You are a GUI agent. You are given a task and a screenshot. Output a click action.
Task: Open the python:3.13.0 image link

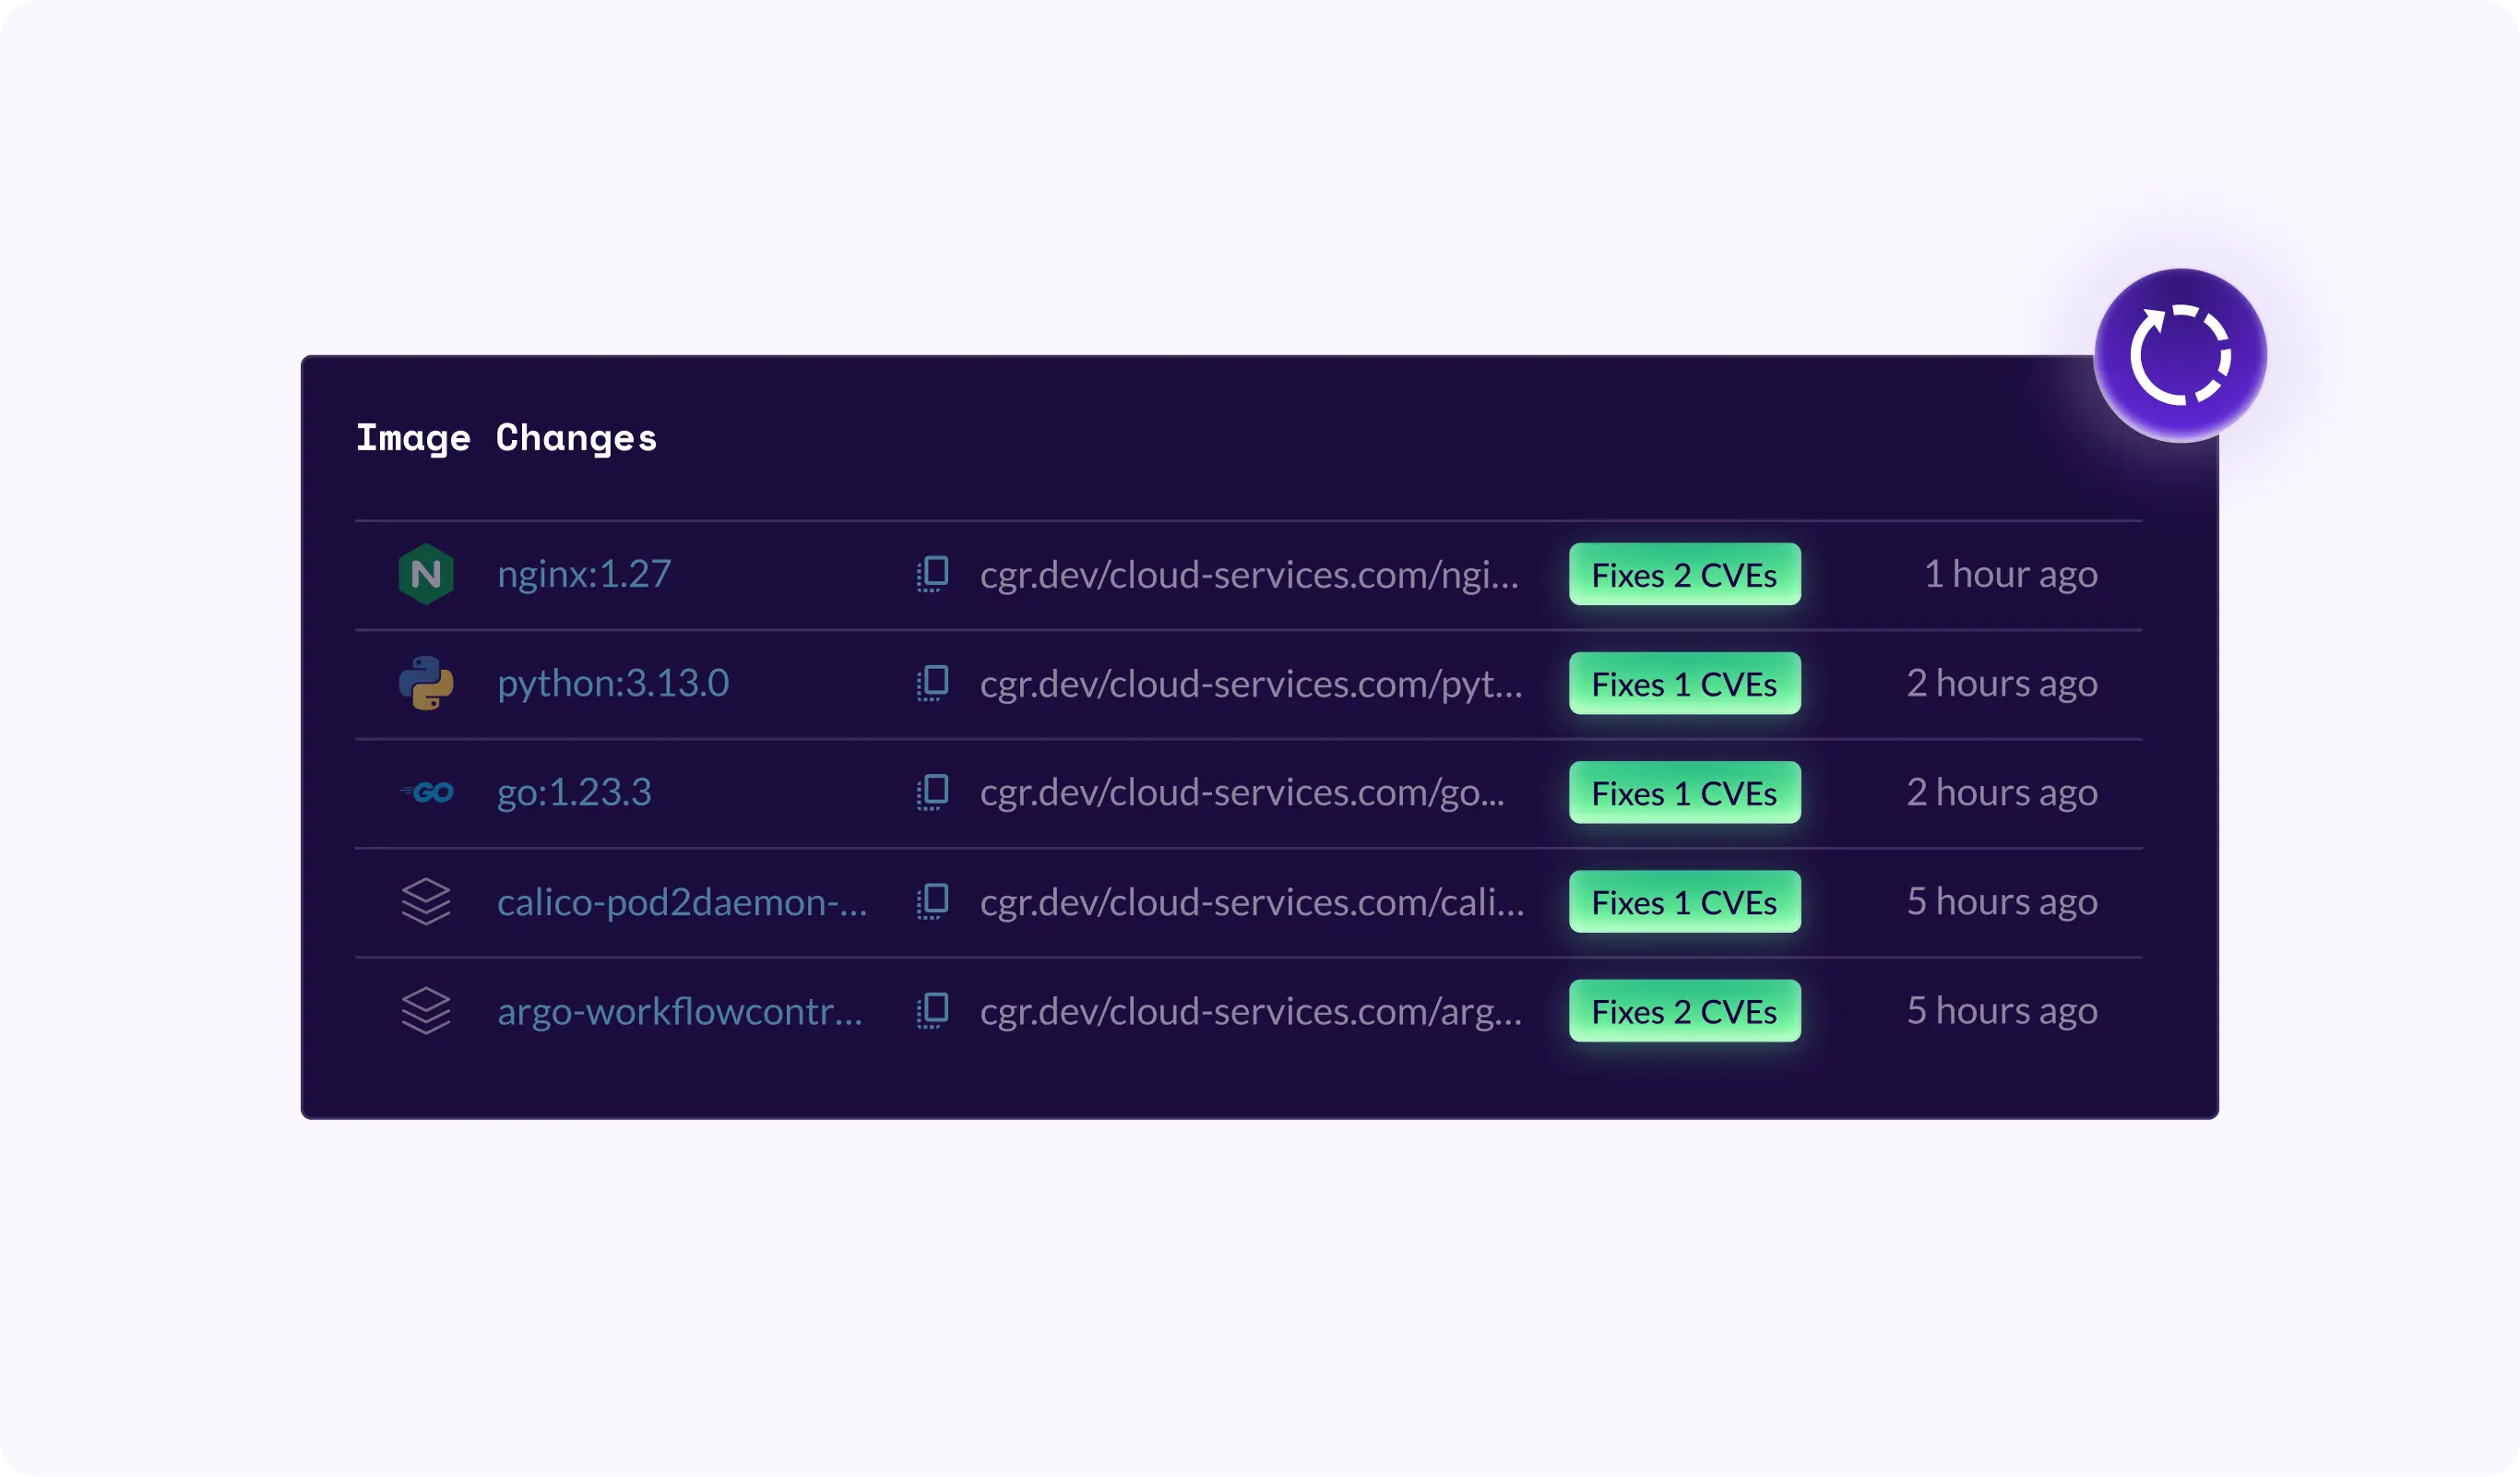pyautogui.click(x=613, y=683)
